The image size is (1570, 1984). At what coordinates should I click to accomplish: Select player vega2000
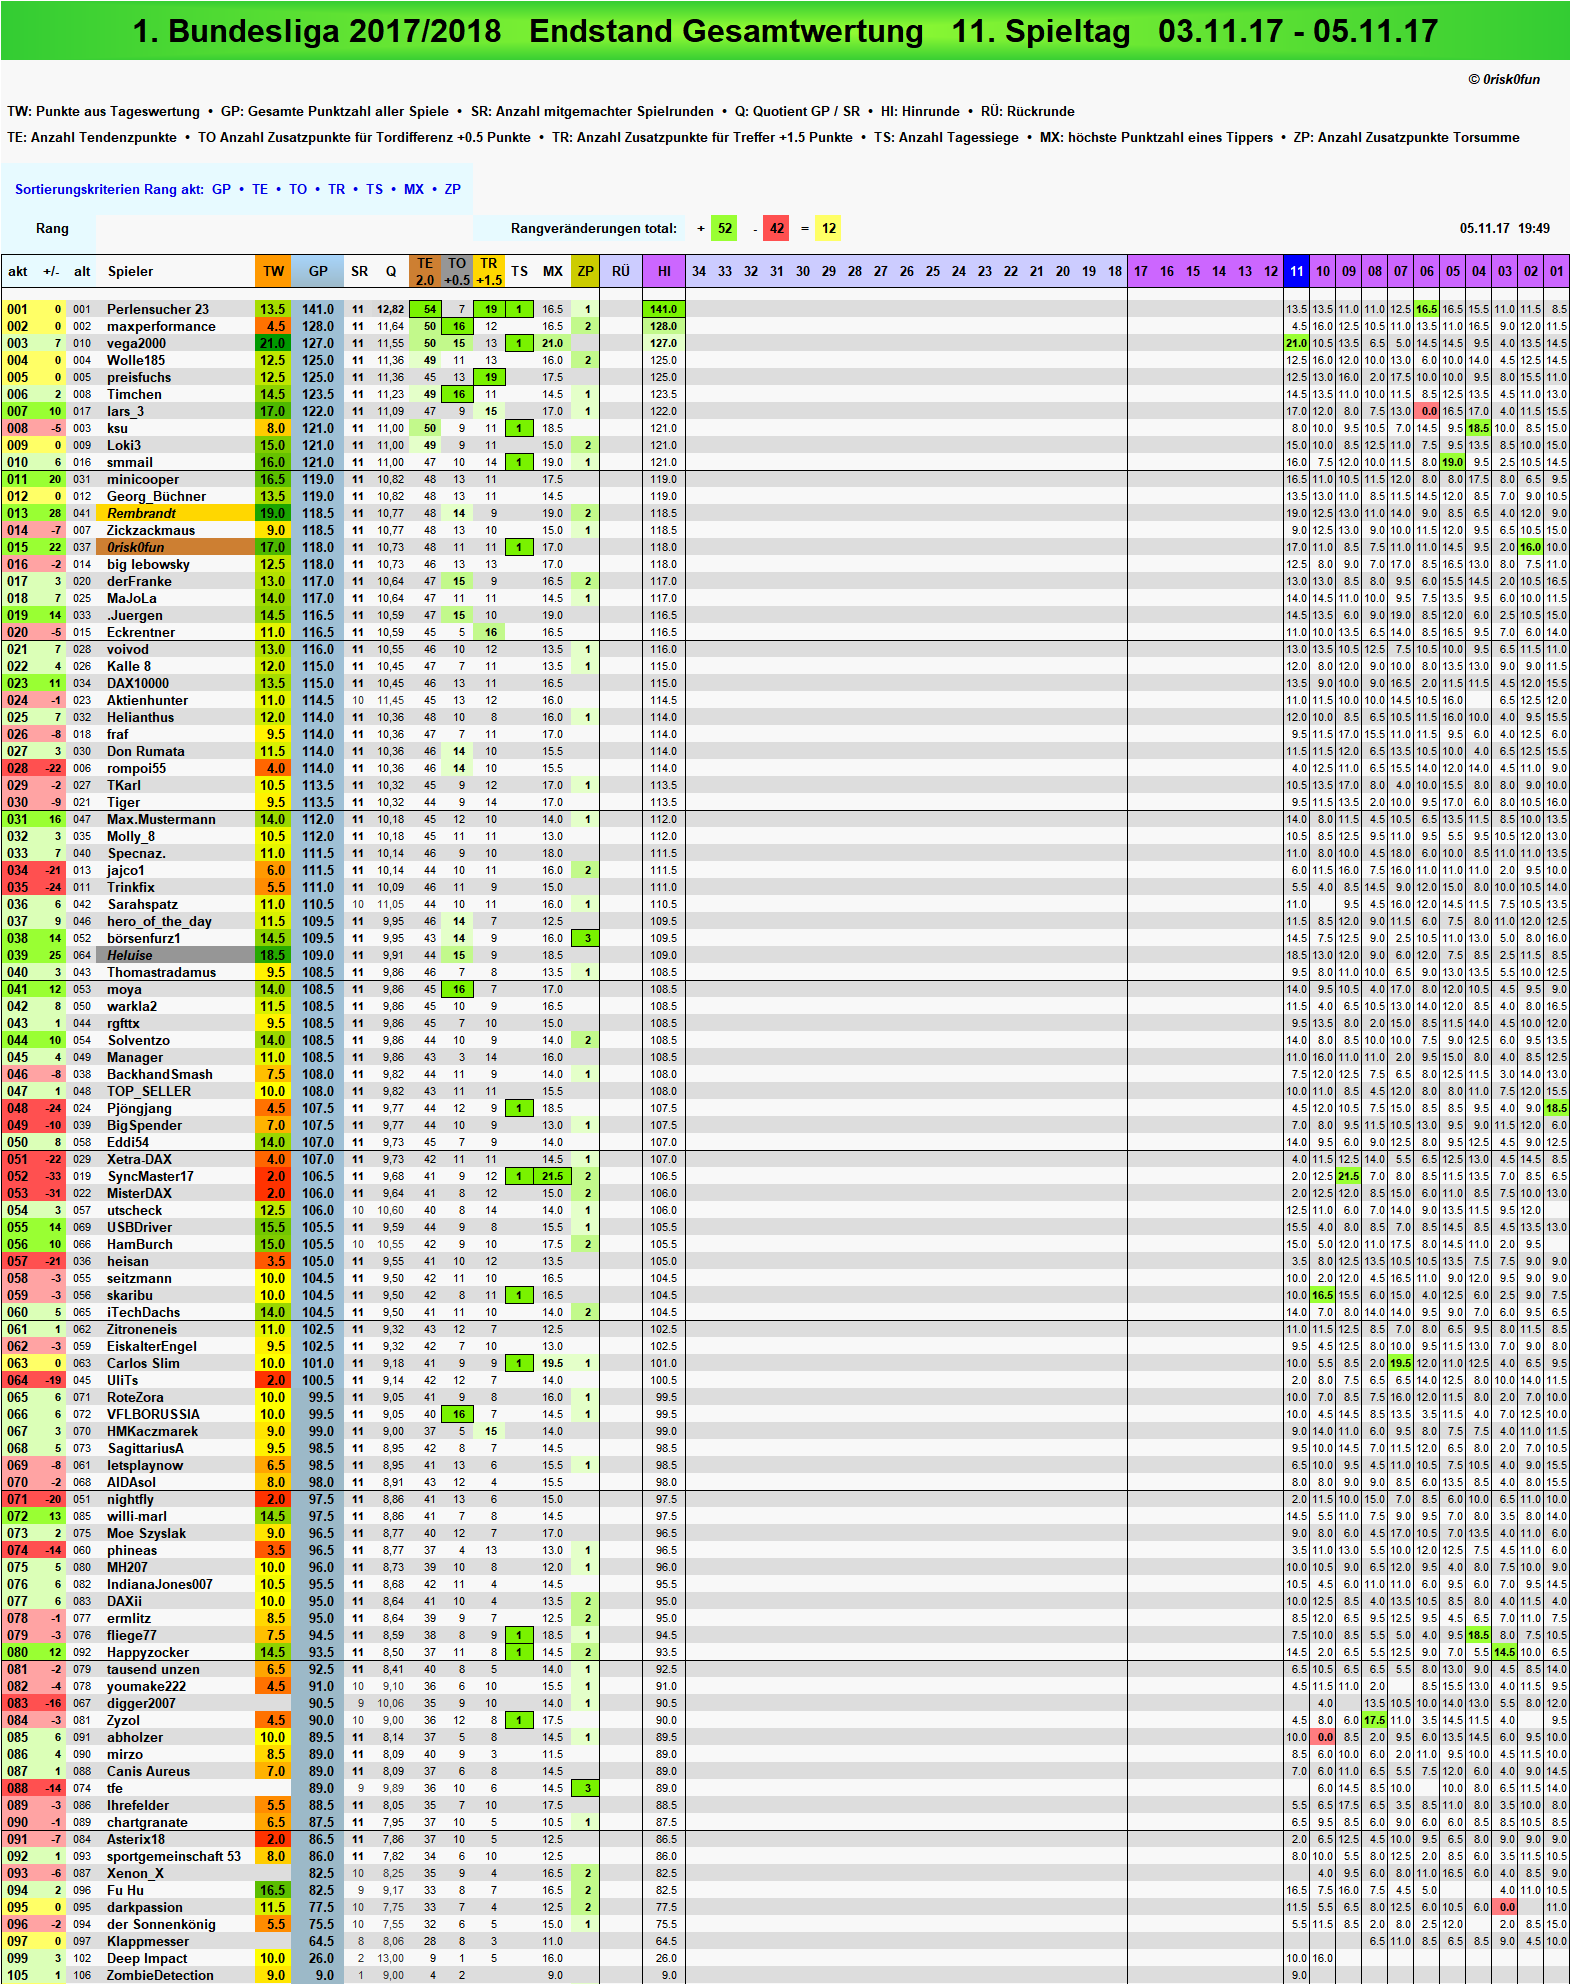(136, 343)
